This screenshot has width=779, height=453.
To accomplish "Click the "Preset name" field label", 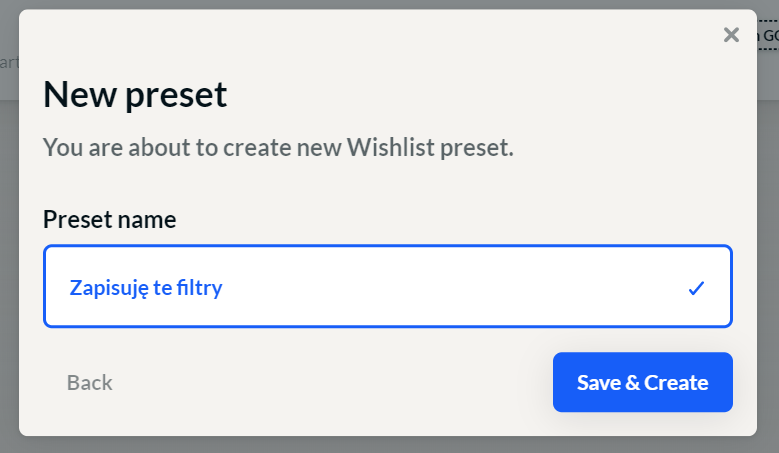I will [110, 219].
